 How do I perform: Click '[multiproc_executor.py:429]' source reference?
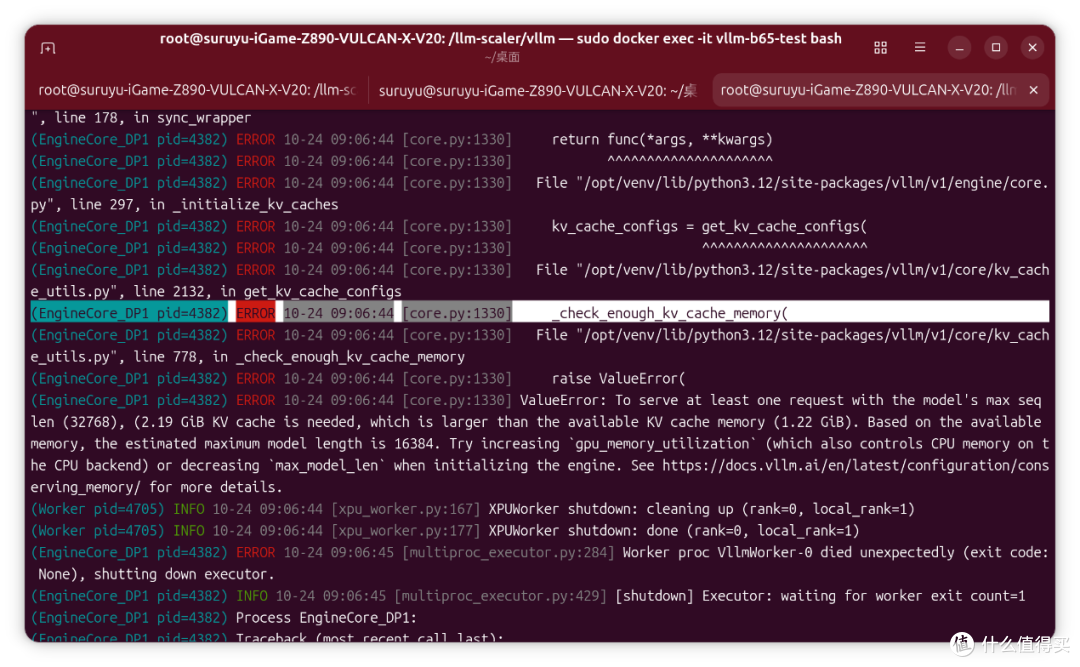click(x=501, y=596)
